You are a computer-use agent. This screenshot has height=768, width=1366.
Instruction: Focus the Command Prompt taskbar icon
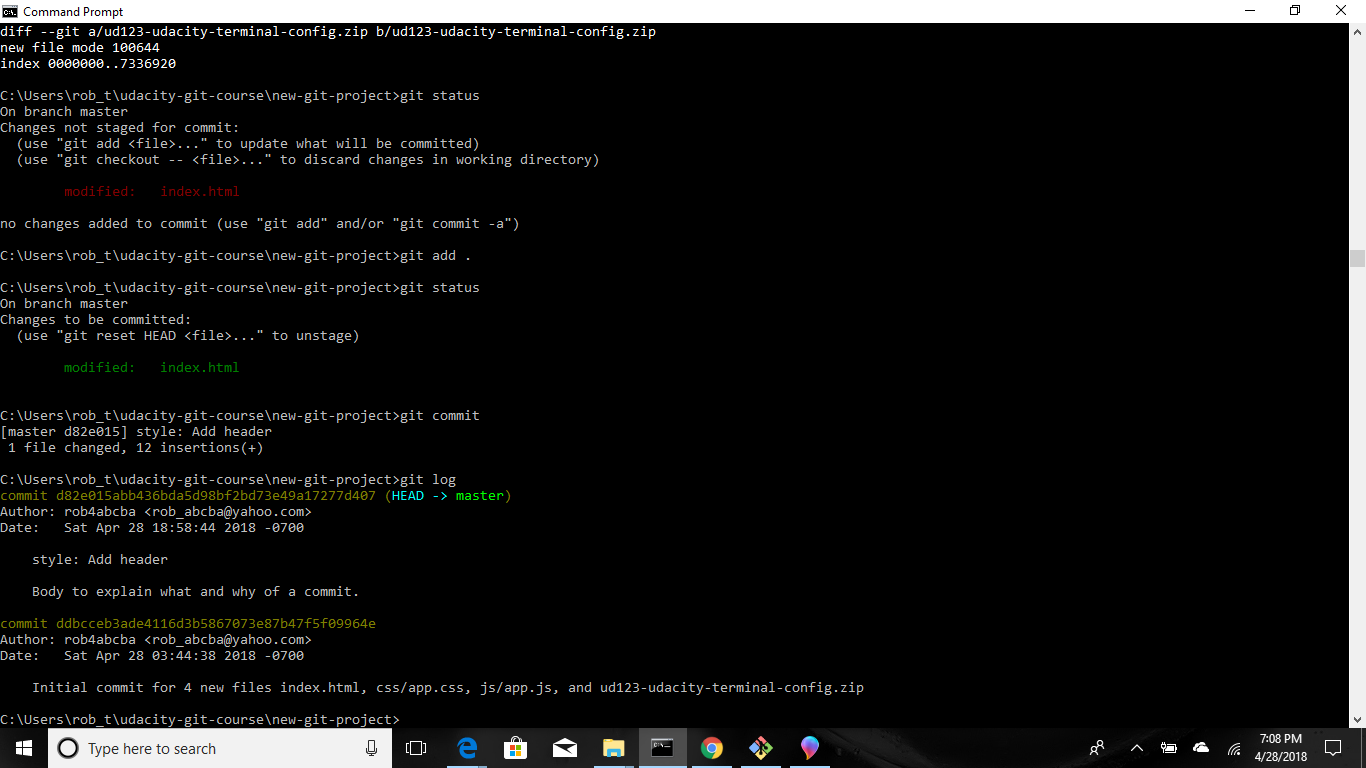662,747
